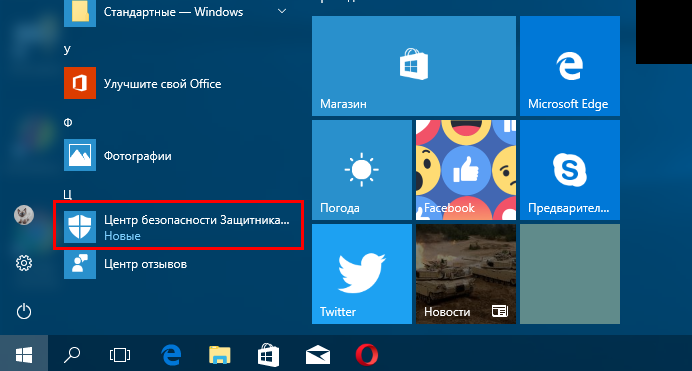The width and height of the screenshot is (692, 371).
Task: Open the Новости news tile
Action: pyautogui.click(x=466, y=274)
